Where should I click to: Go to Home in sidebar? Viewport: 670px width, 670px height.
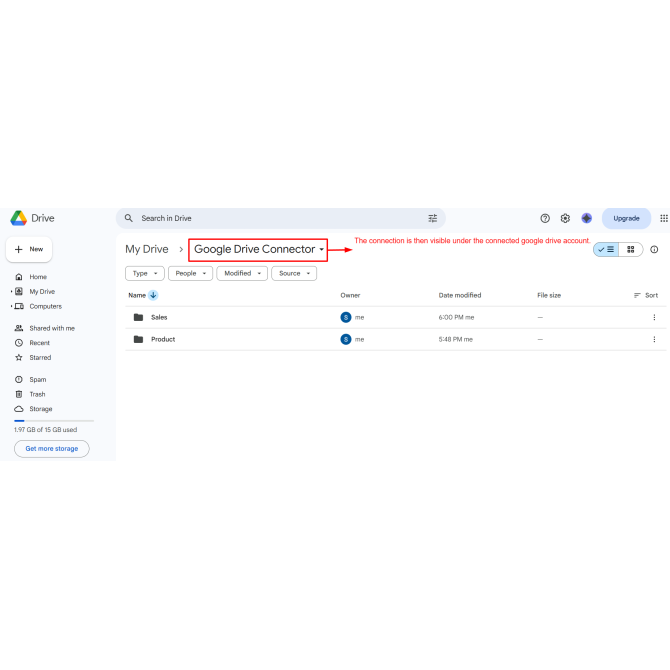tap(38, 277)
